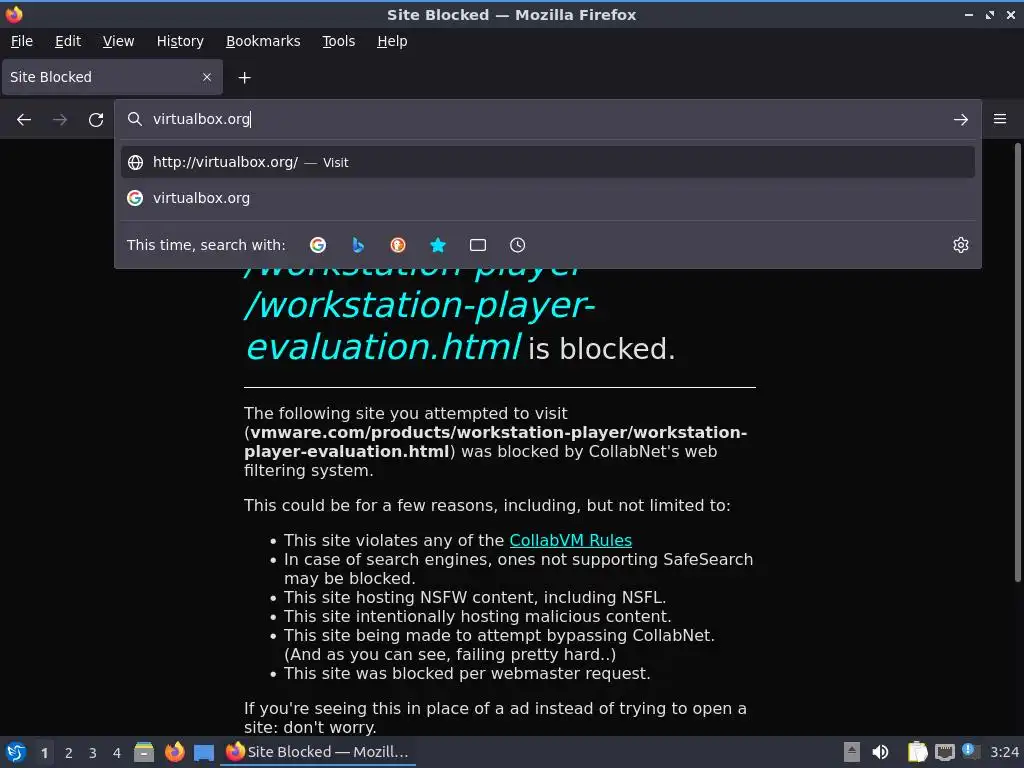The image size is (1024, 768).
Task: Switch to workspace 3
Action: (x=93, y=753)
